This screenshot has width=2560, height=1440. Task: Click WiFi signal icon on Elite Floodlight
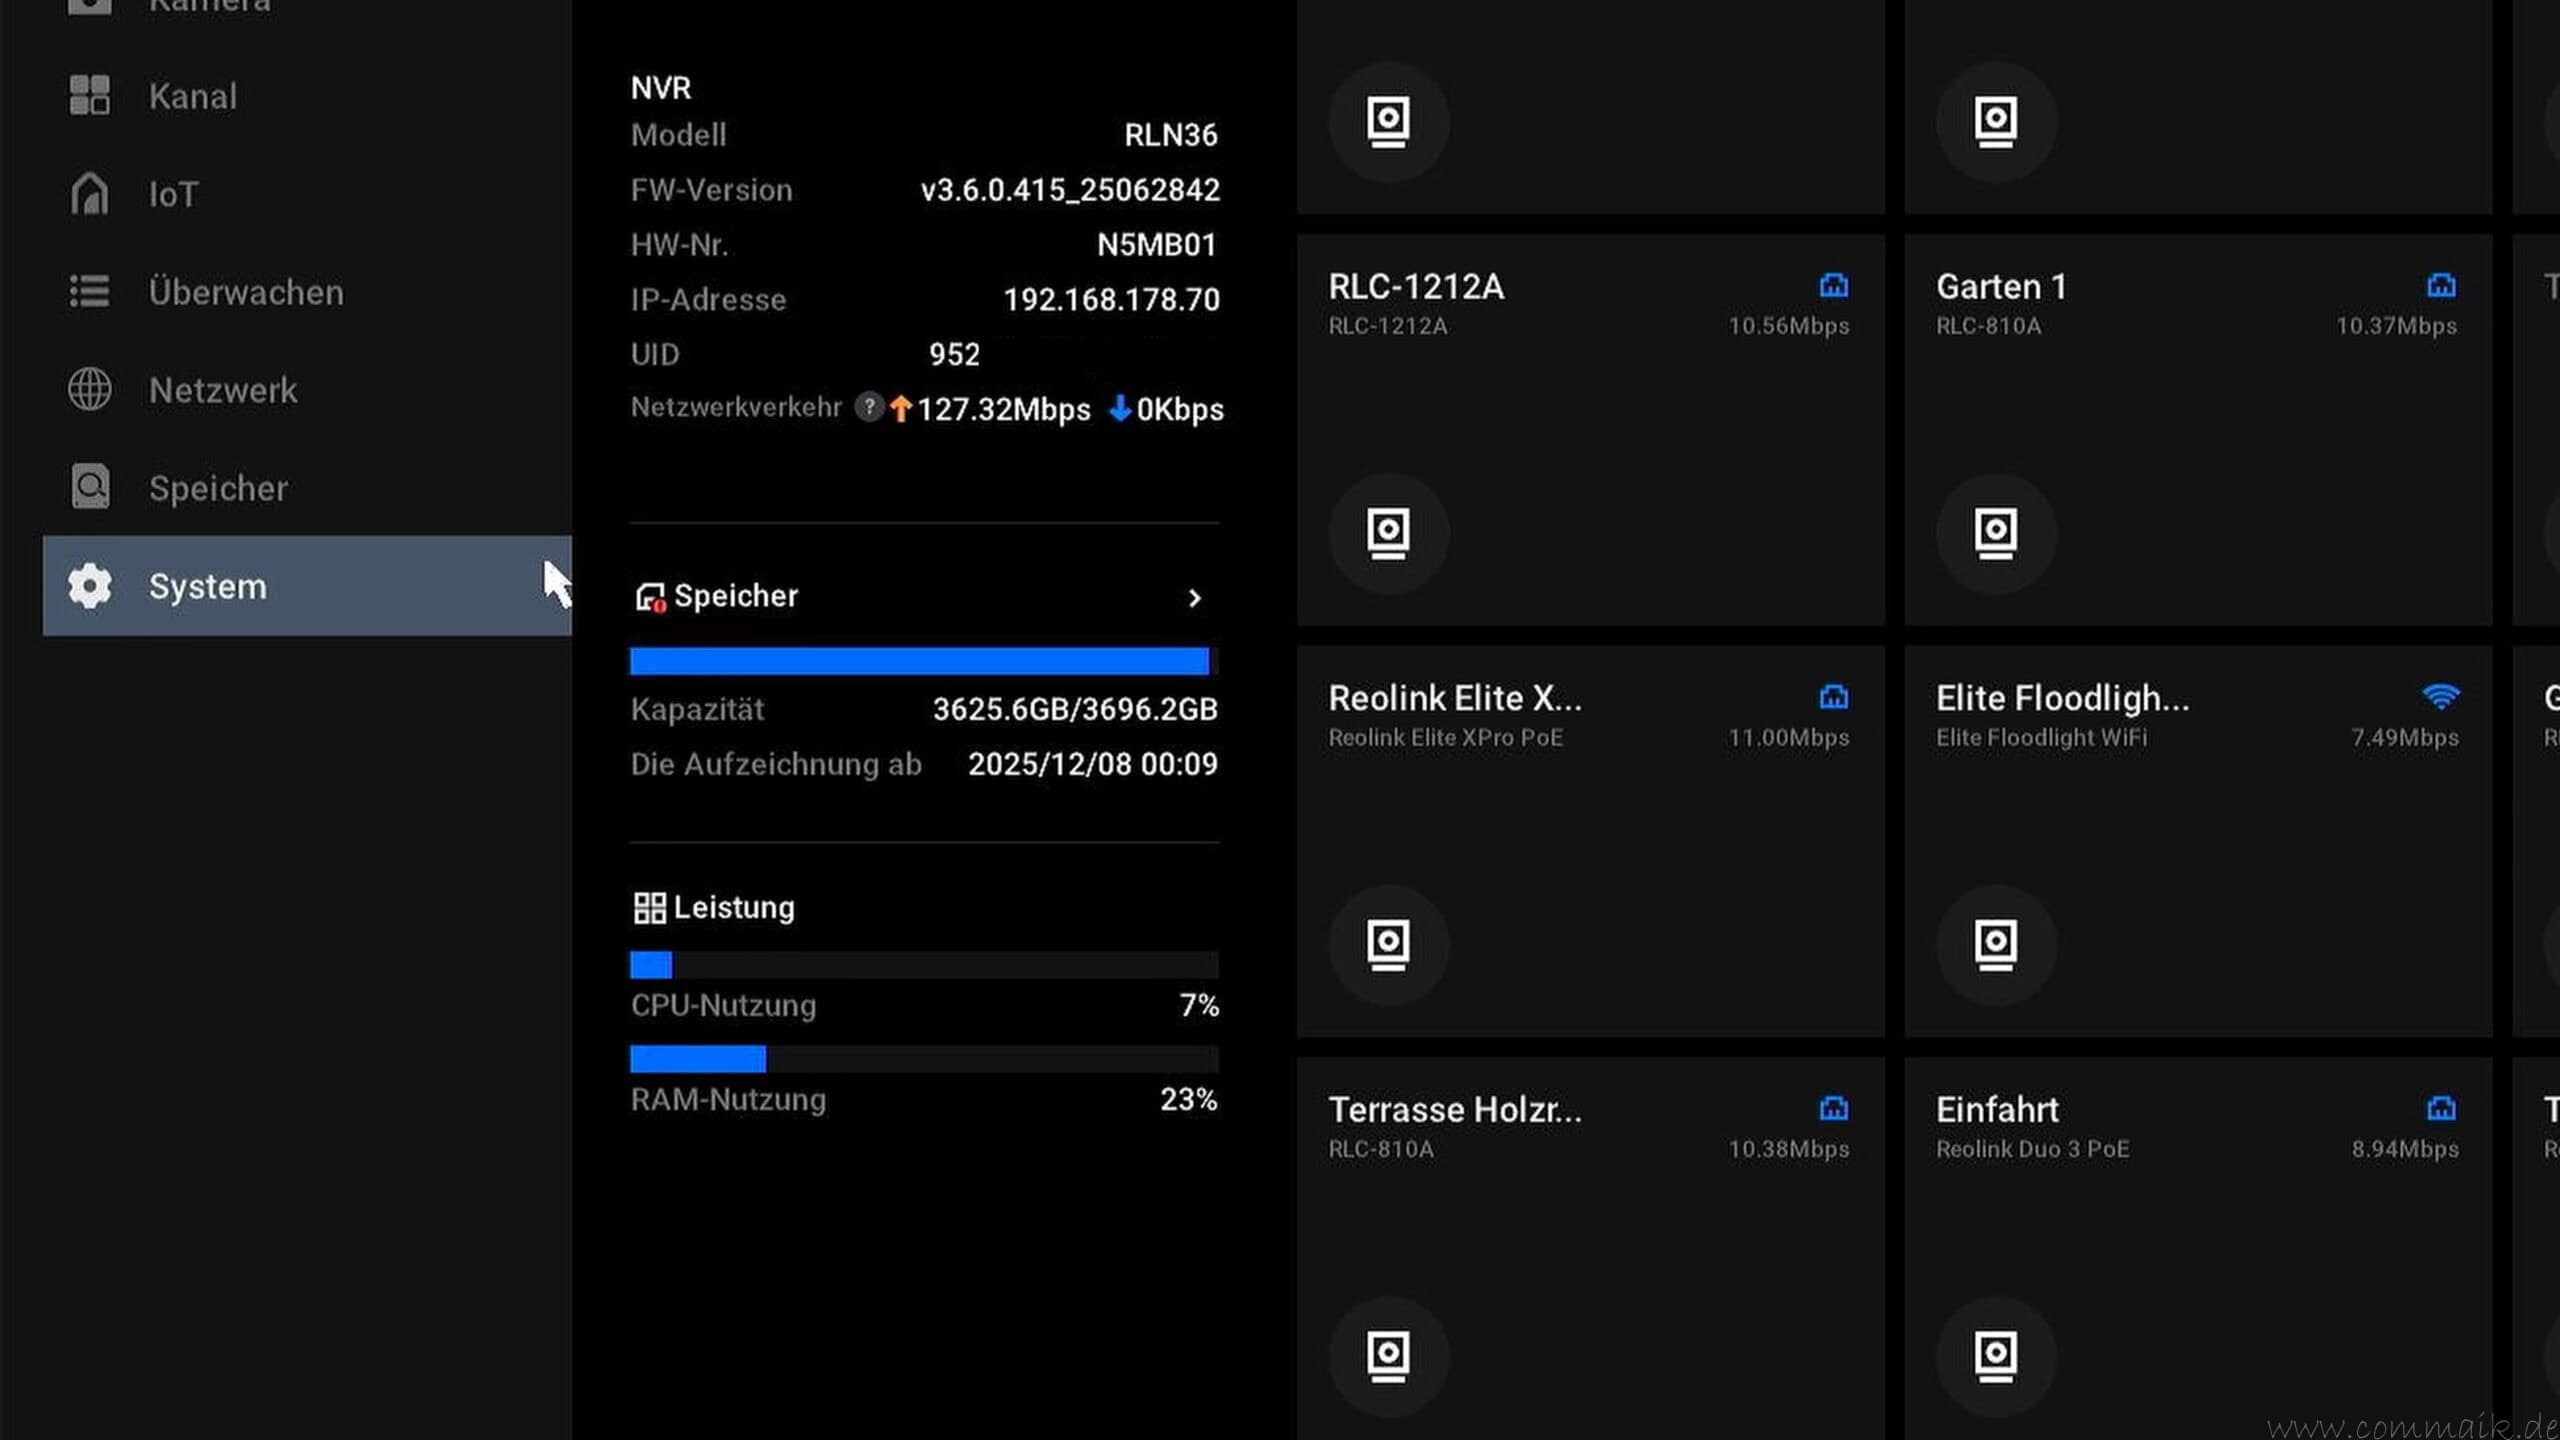2440,697
